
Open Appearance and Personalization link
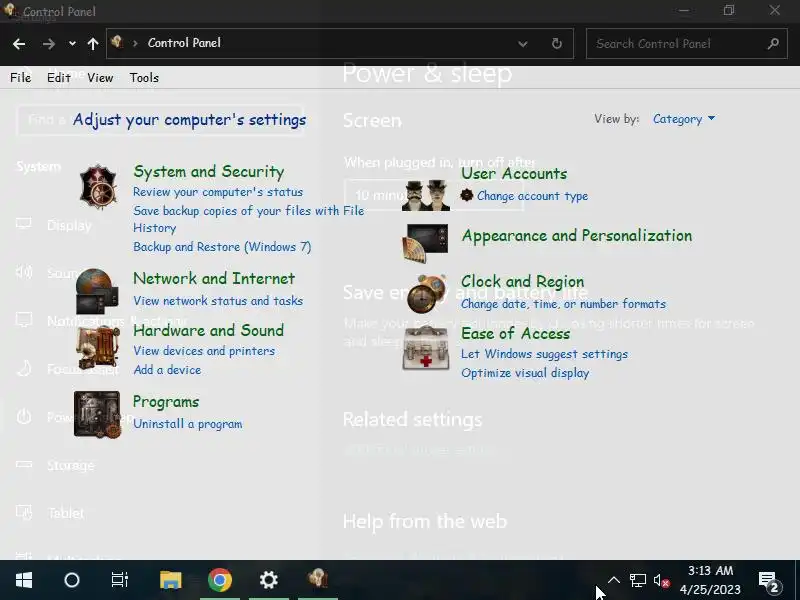point(577,236)
